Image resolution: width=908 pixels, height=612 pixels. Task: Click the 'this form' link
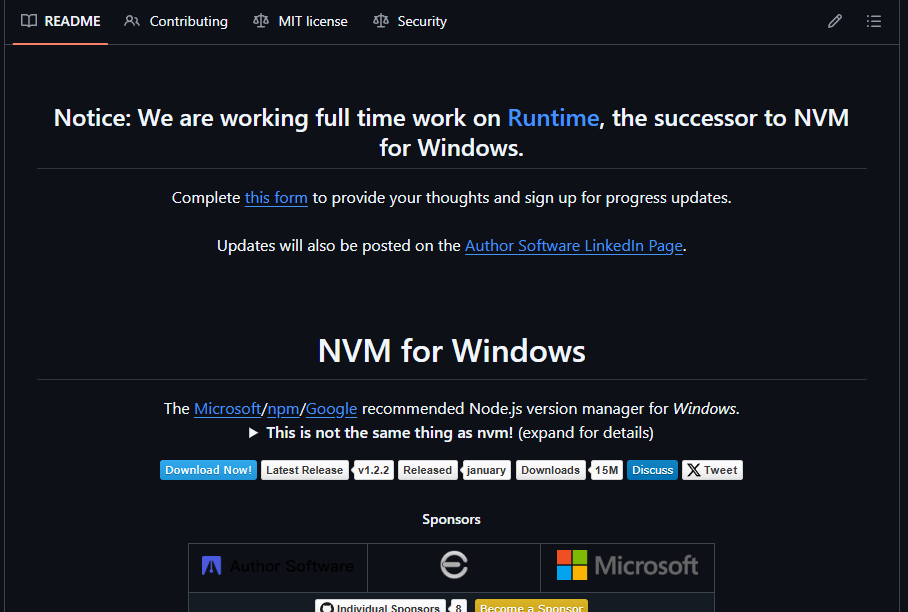click(x=276, y=197)
